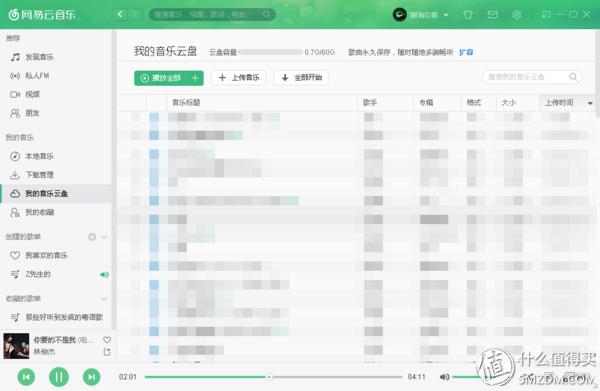The width and height of the screenshot is (600, 391).
Task: Click the 上传音乐 button
Action: click(x=239, y=78)
